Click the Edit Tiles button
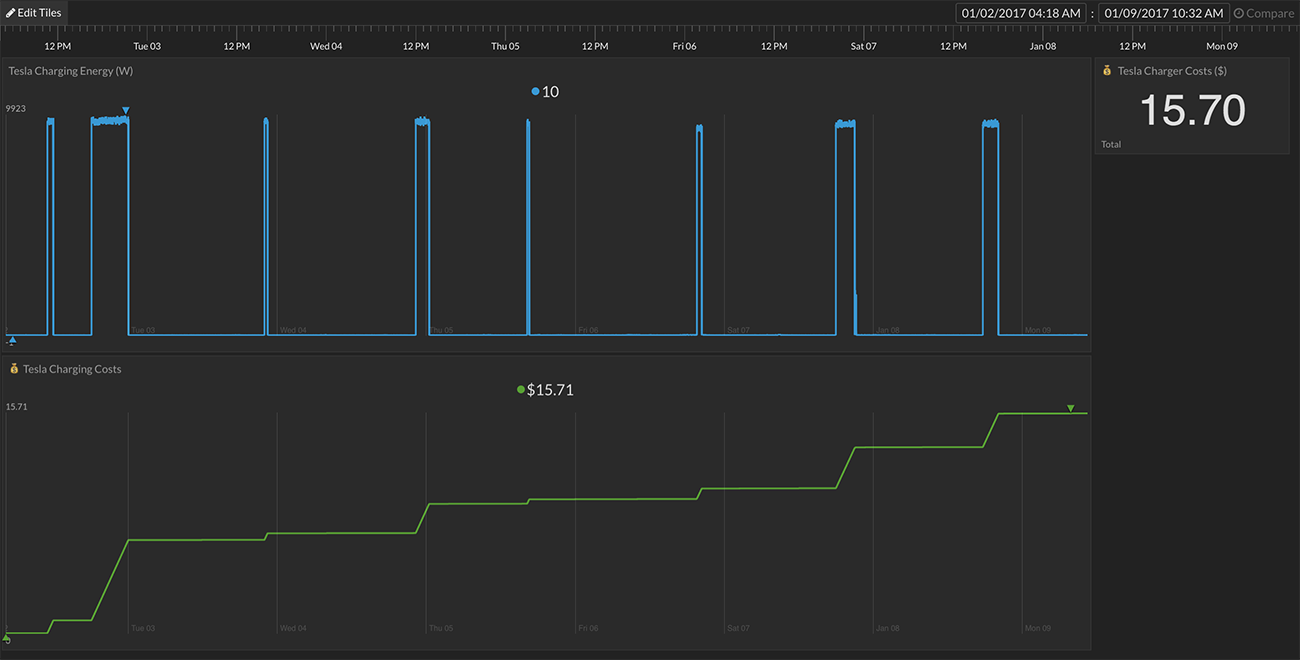This screenshot has height=660, width=1300. click(34, 13)
